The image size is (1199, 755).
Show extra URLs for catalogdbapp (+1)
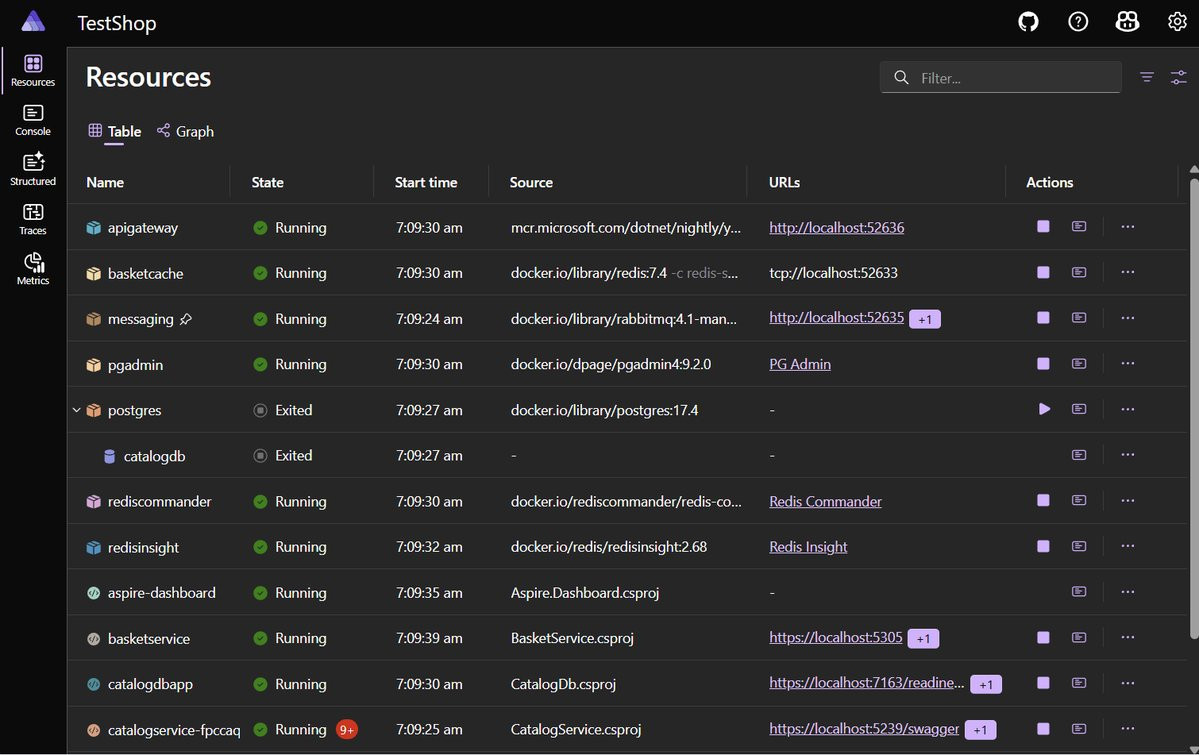point(986,684)
